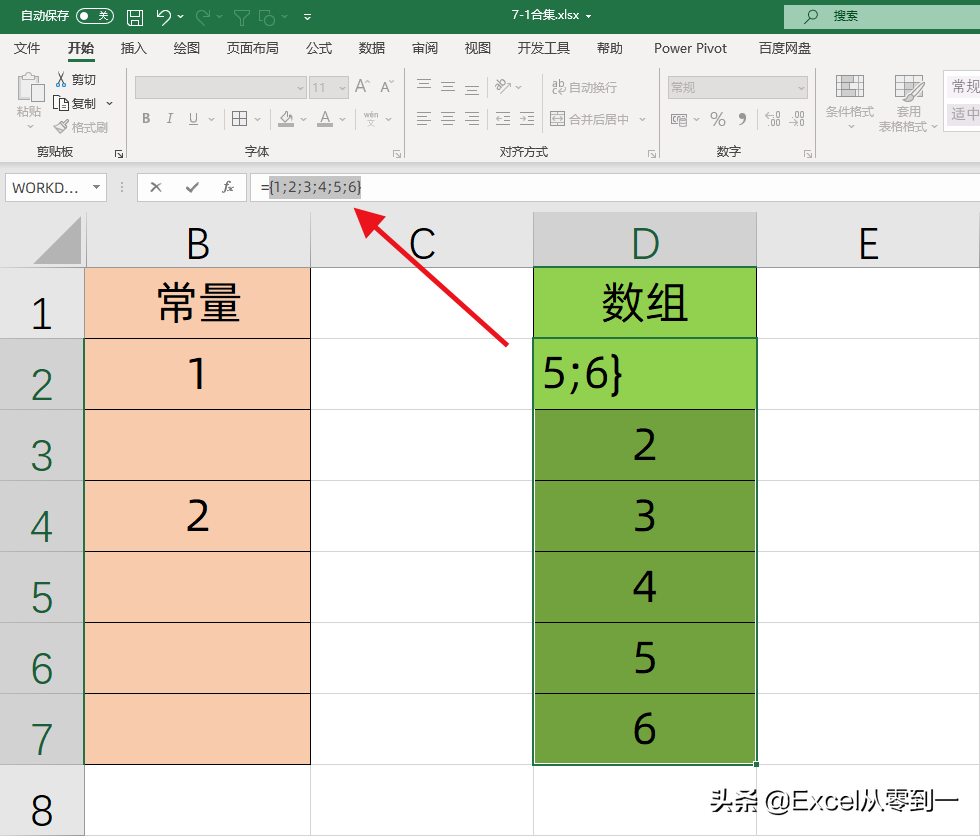980x836 pixels.
Task: Click the select-all triangle corner
Action: point(58,241)
